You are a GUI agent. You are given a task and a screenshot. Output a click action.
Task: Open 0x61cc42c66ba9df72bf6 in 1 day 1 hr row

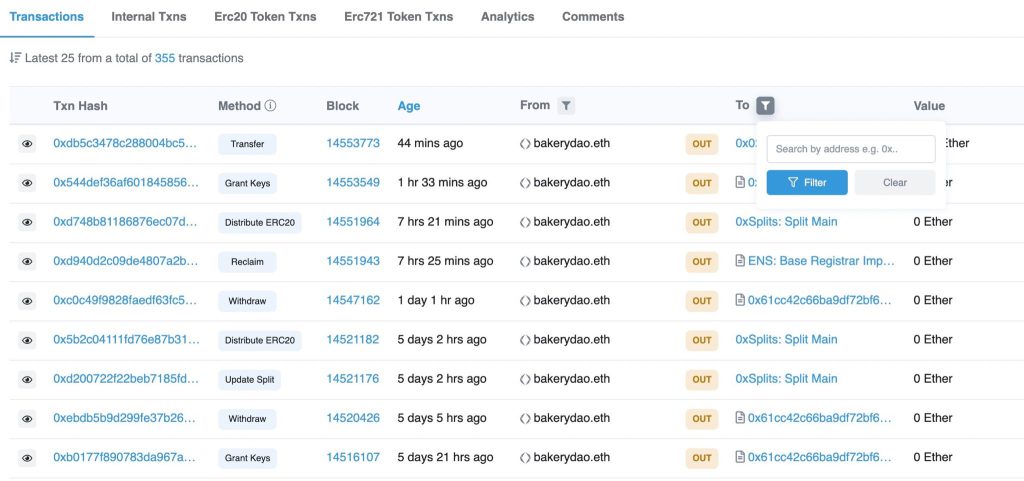(820, 300)
